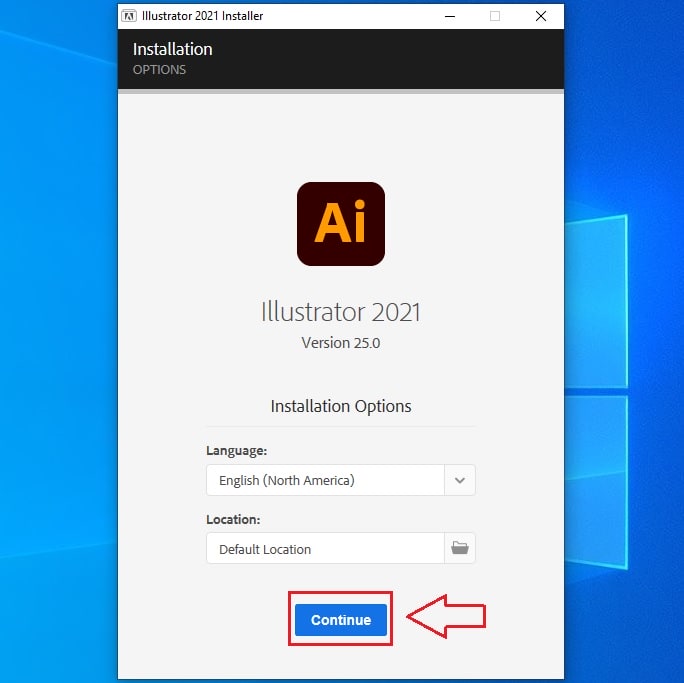Click the 'OPTIONS' subheader text
This screenshot has width=684, height=683.
click(x=159, y=69)
